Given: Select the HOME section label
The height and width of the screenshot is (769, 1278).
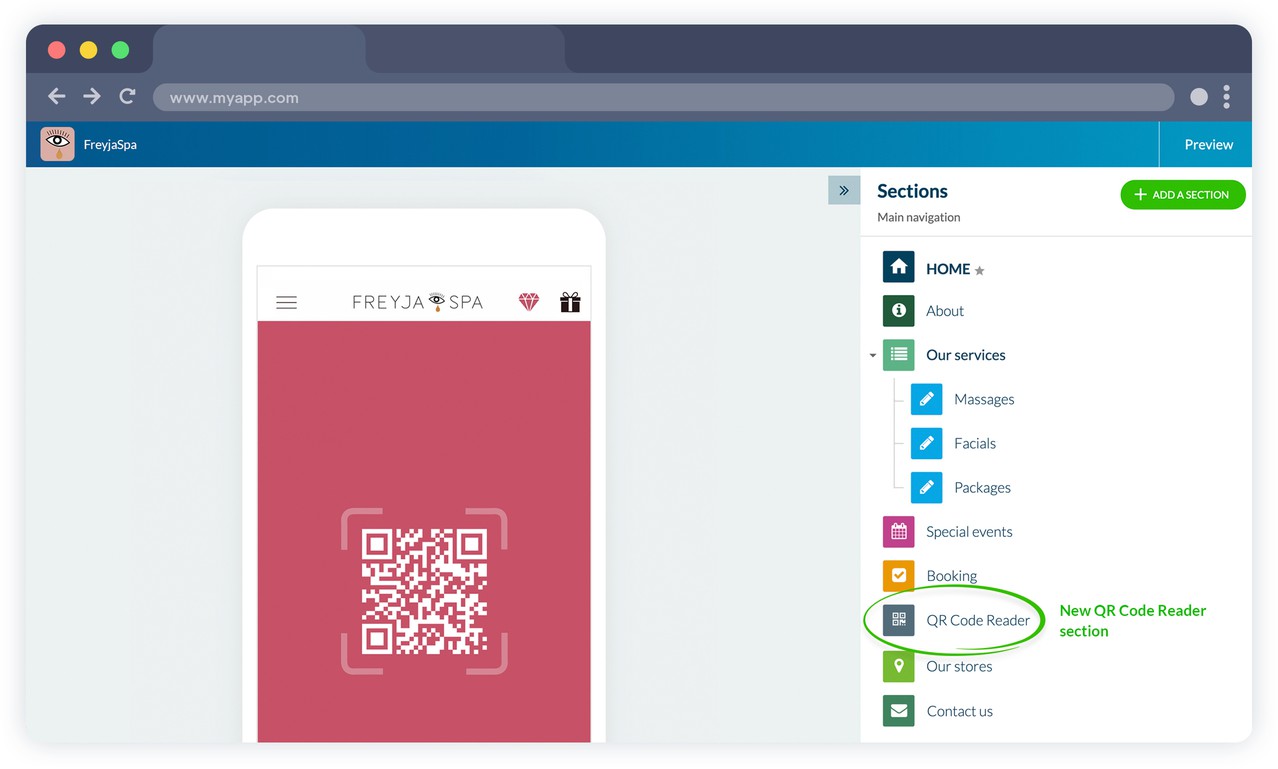Looking at the screenshot, I should tap(948, 269).
